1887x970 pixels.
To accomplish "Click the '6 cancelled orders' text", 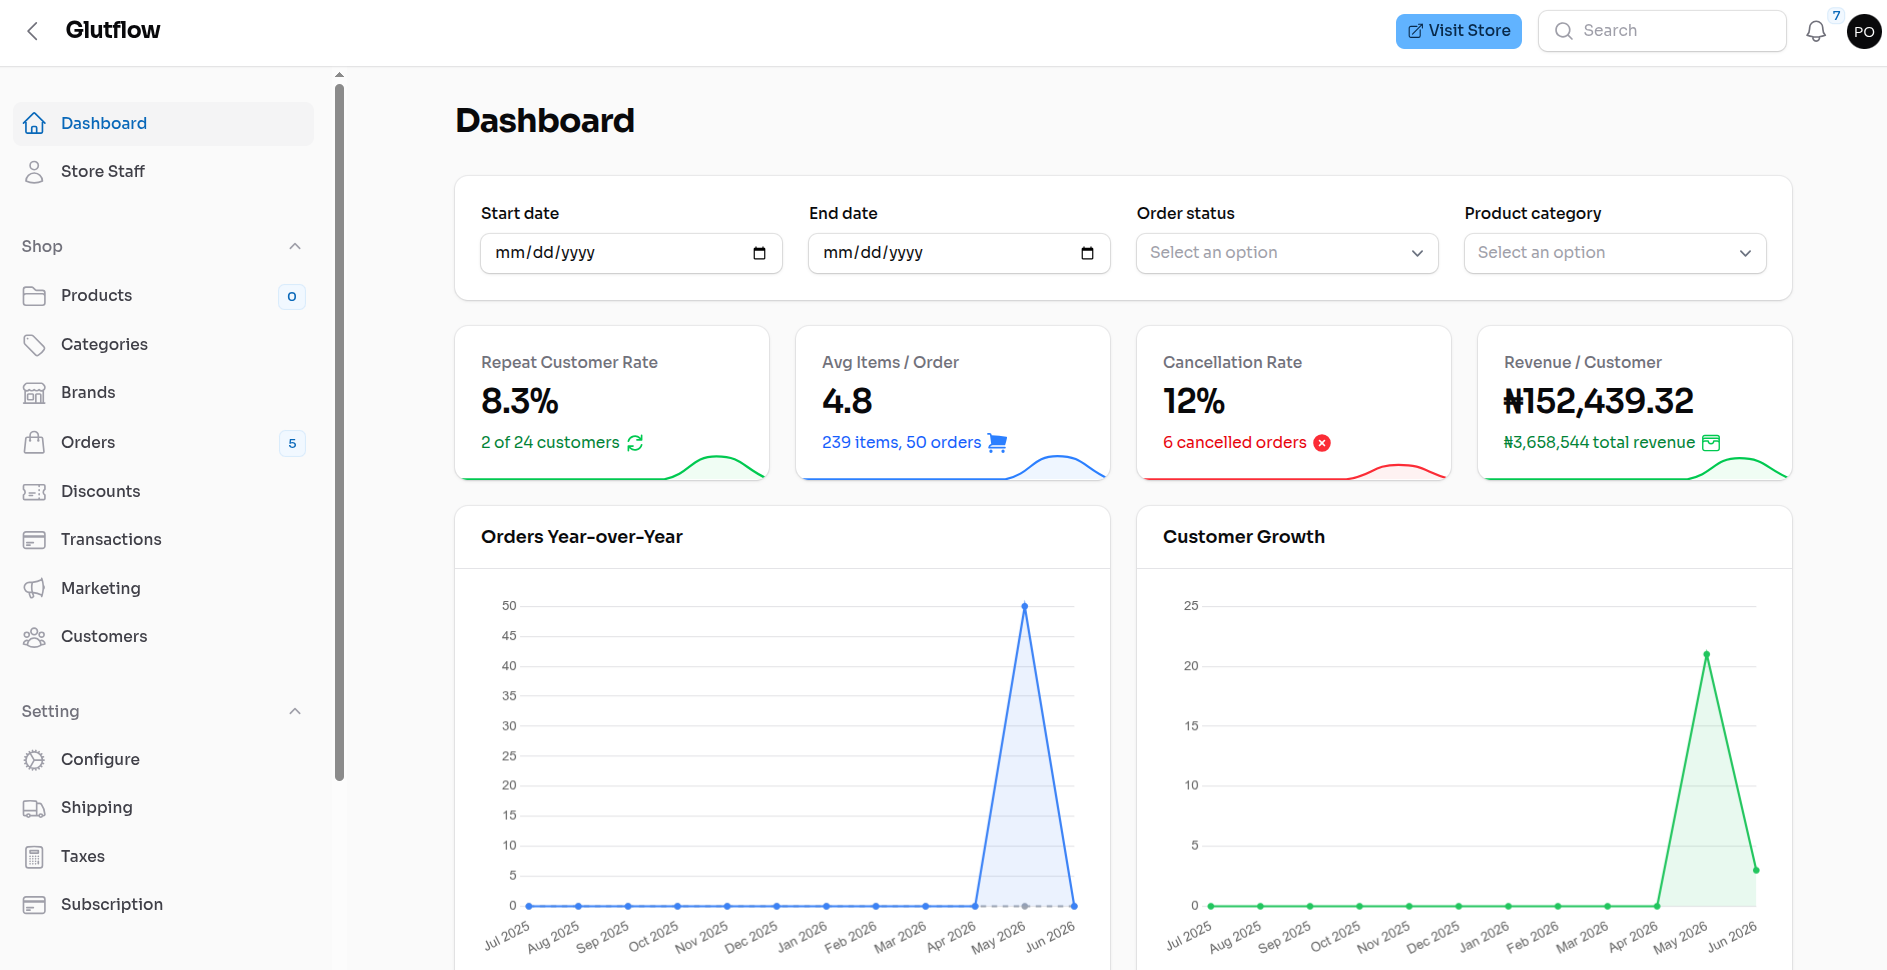I will [1234, 443].
